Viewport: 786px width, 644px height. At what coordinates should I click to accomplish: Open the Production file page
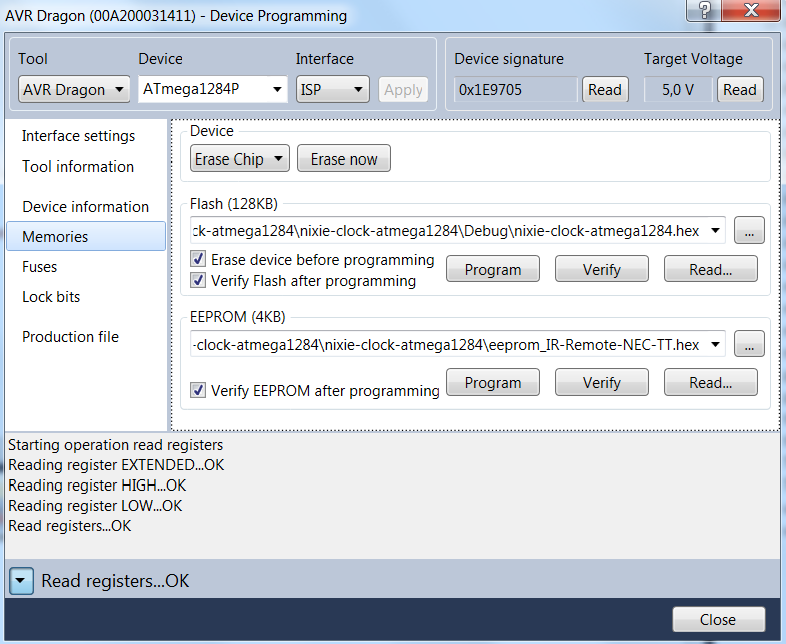(x=70, y=337)
